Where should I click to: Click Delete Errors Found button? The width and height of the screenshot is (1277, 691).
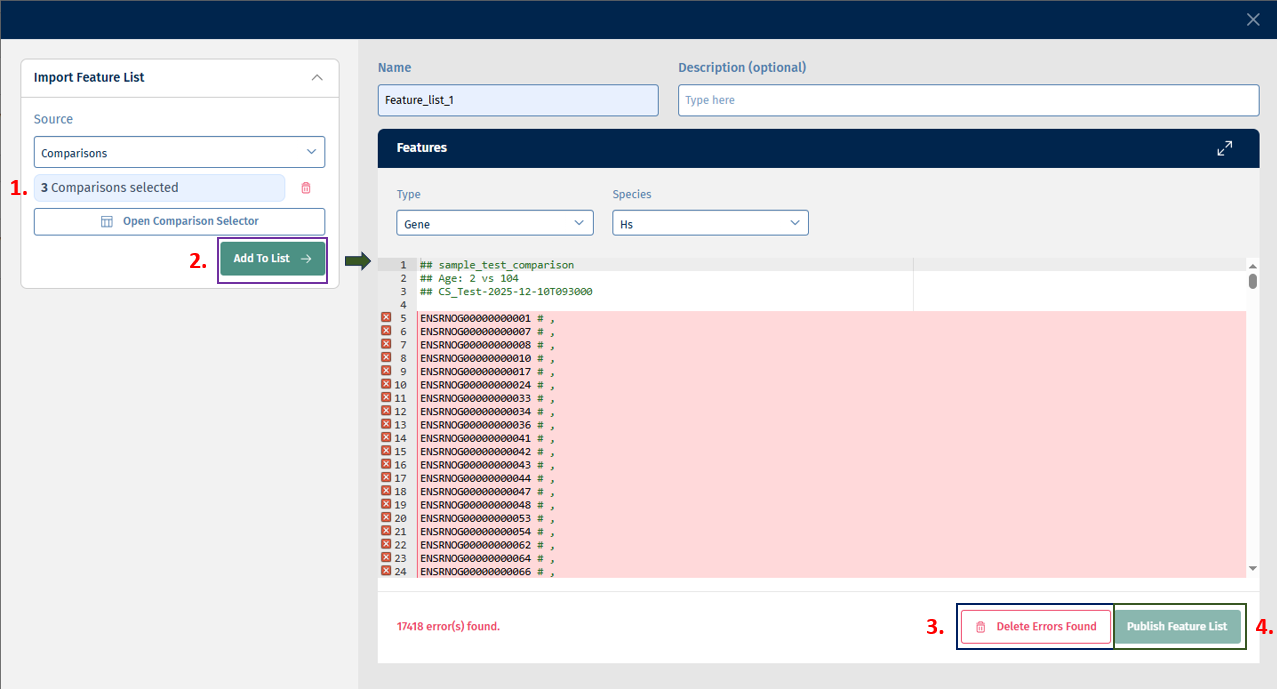(1036, 627)
